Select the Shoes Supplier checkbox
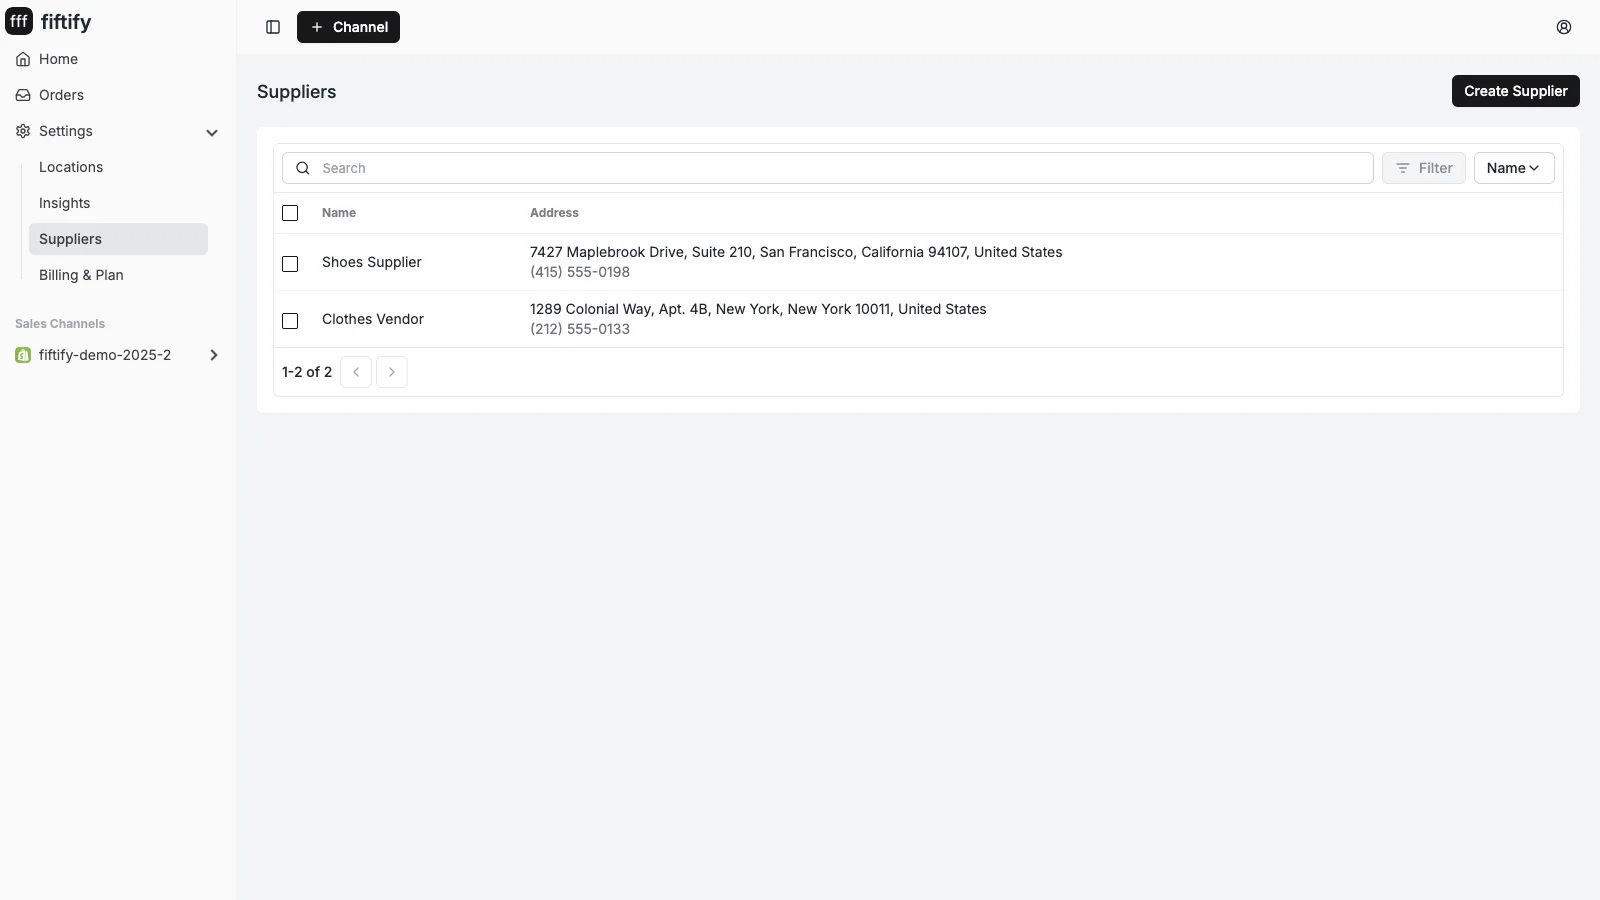Image resolution: width=1600 pixels, height=900 pixels. click(x=290, y=264)
